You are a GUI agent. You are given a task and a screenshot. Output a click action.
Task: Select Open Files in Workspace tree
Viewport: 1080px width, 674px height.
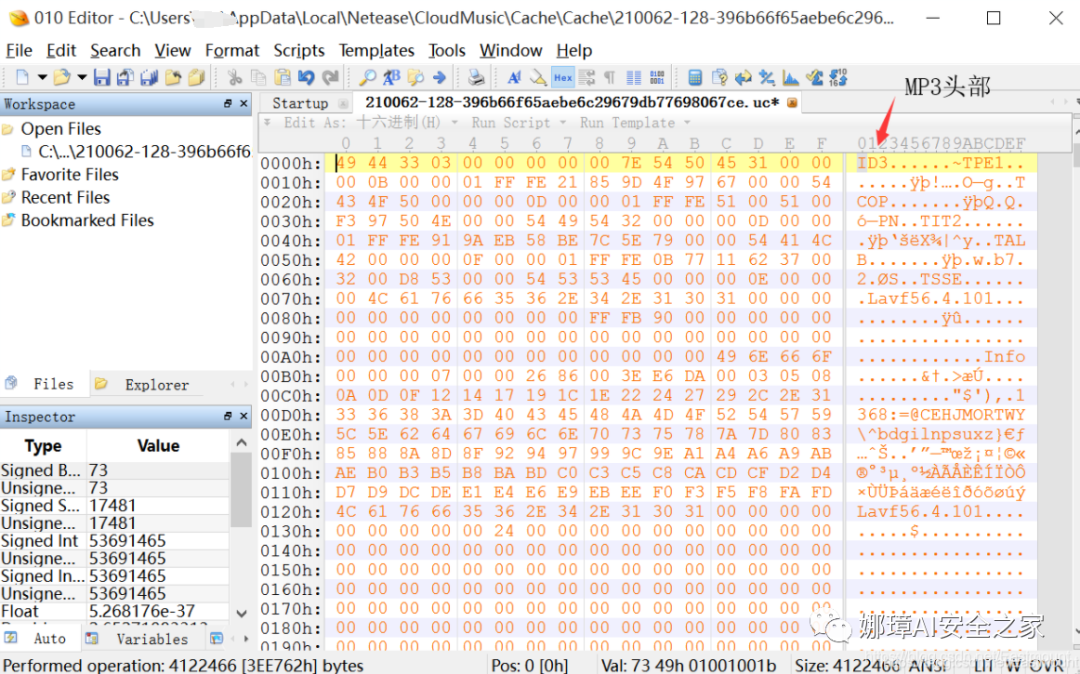pyautogui.click(x=61, y=129)
